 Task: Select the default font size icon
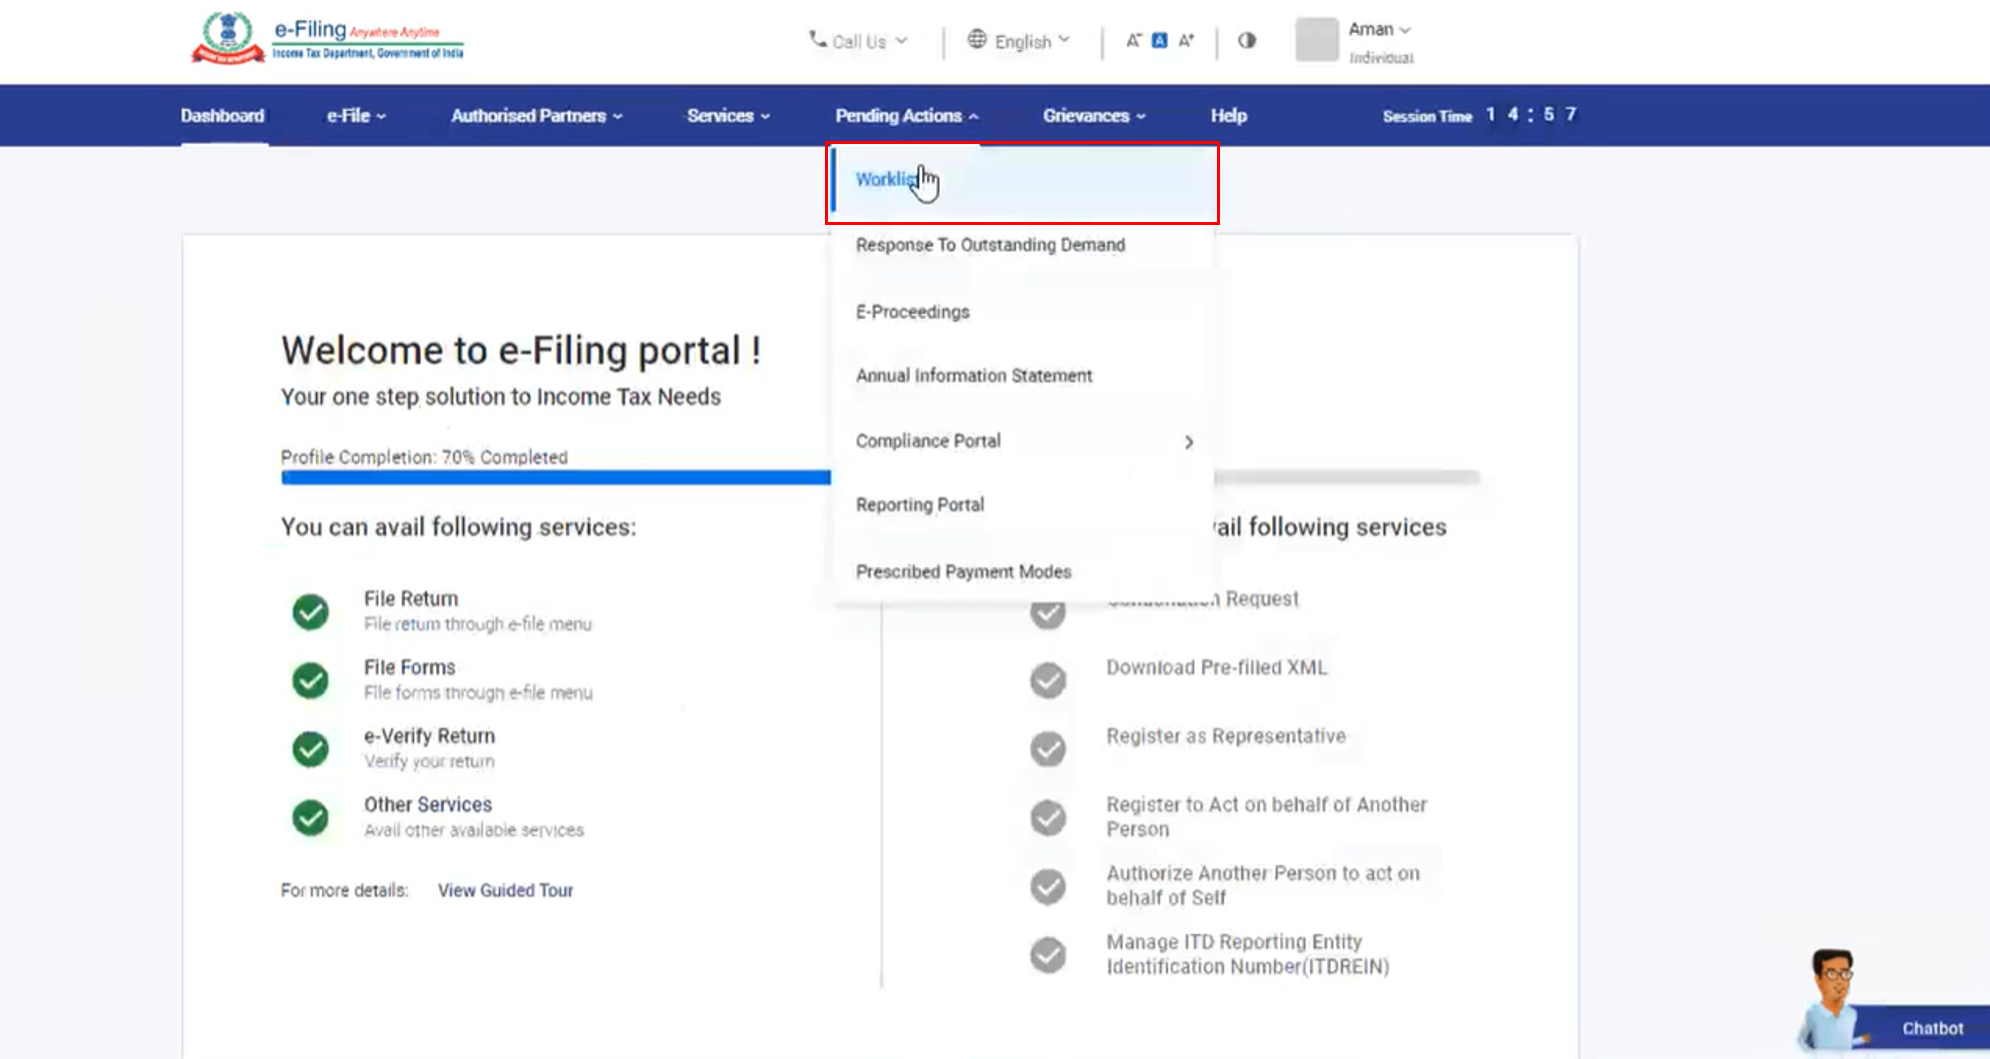click(1159, 41)
